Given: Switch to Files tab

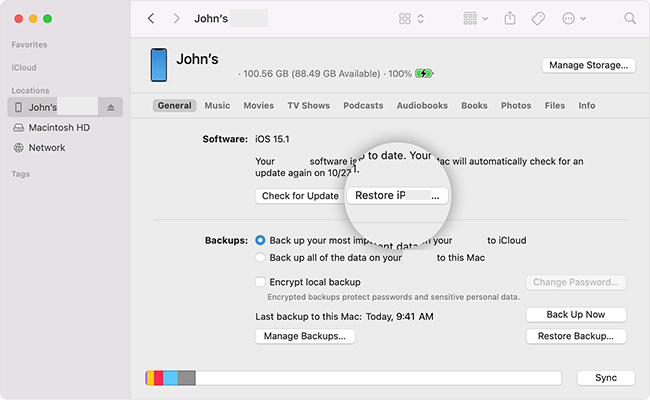Looking at the screenshot, I should point(555,105).
